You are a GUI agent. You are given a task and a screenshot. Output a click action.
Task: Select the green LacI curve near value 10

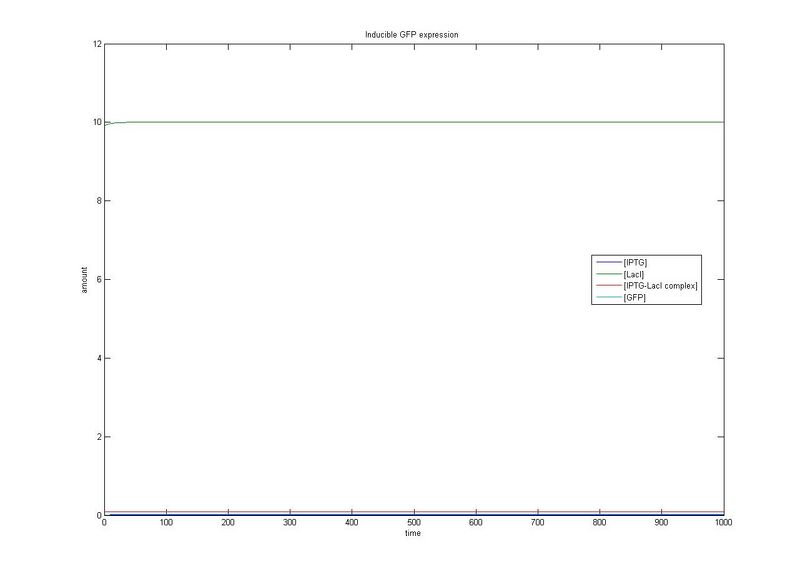[x=400, y=123]
